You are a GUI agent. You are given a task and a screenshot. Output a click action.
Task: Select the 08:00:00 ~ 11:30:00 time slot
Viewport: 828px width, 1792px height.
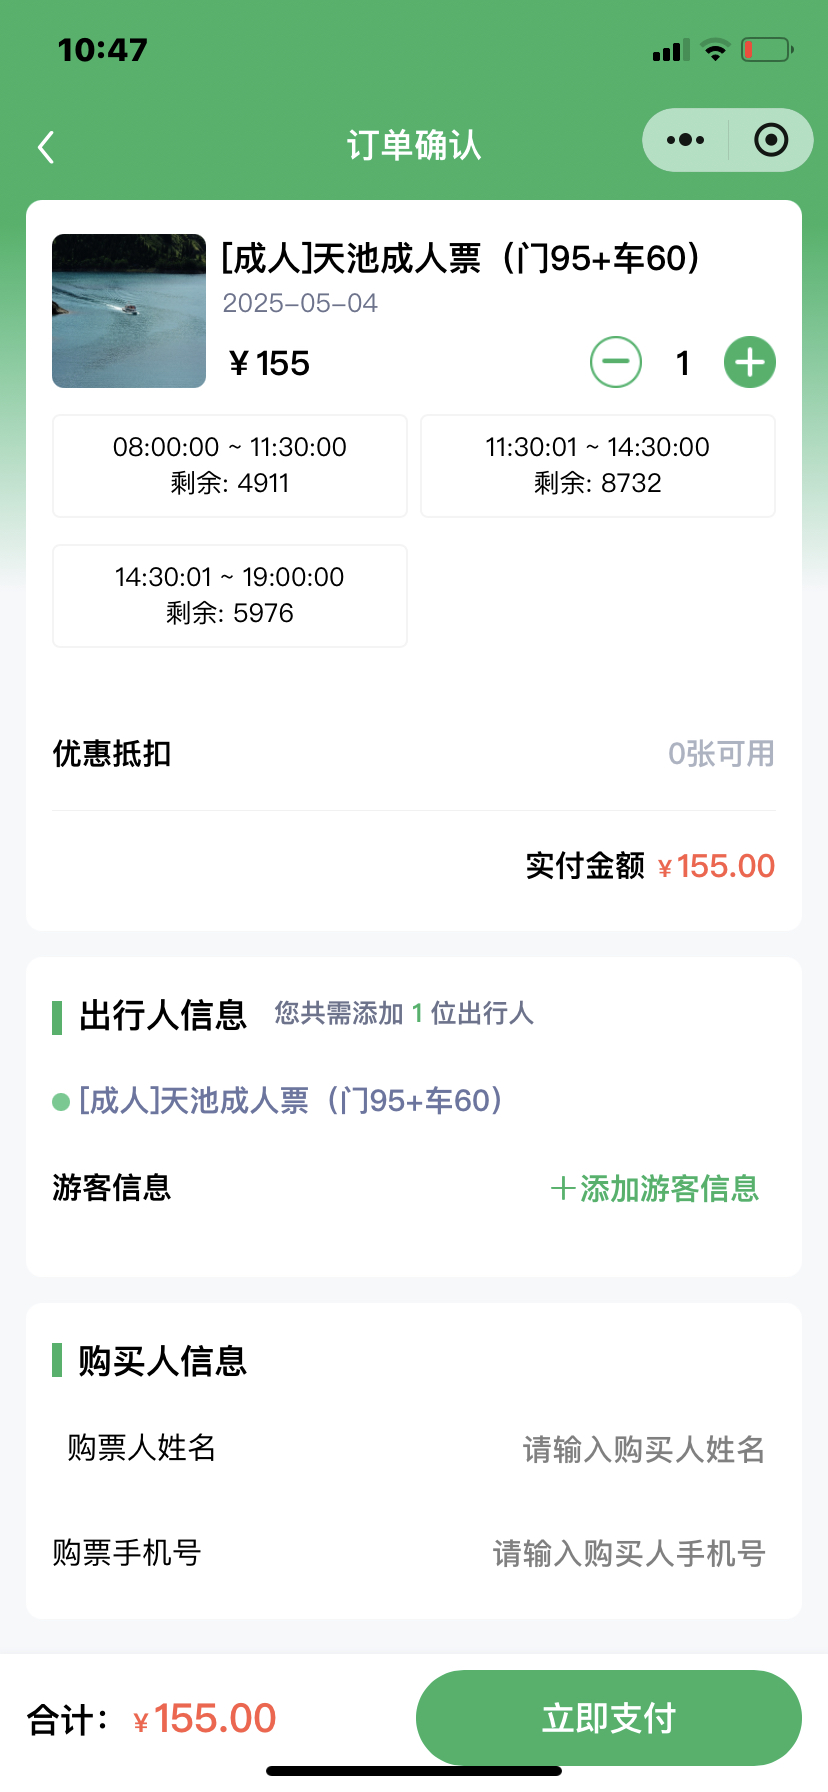(230, 466)
